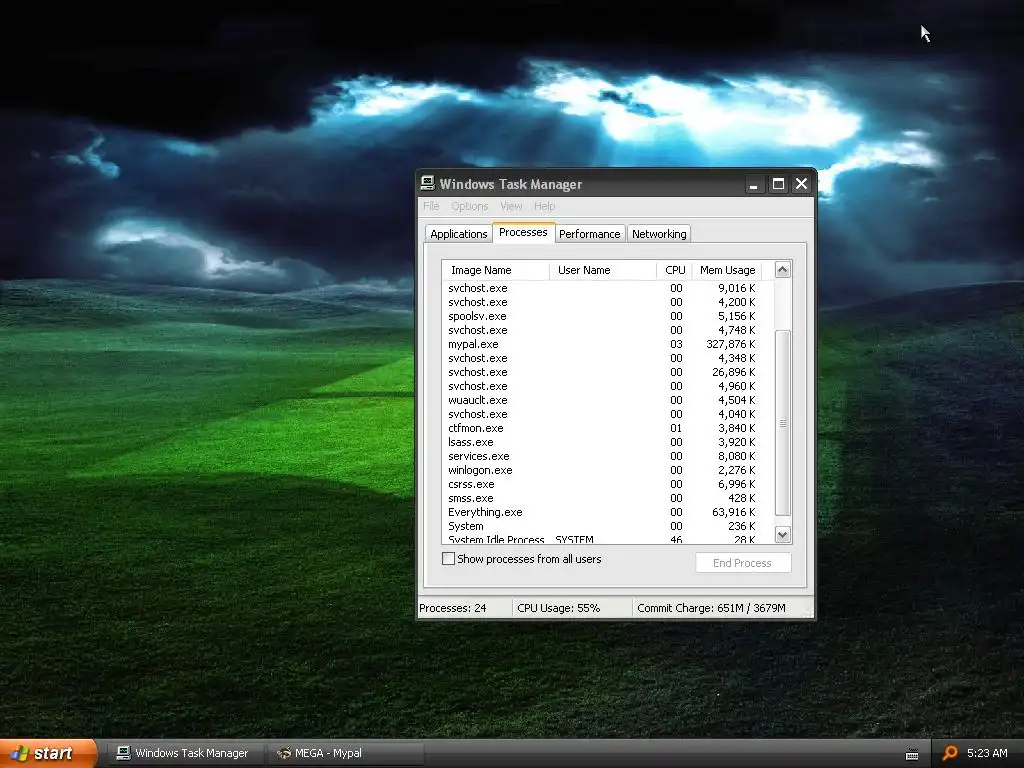The height and width of the screenshot is (768, 1024).
Task: Click the Task Manager title bar icon
Action: point(427,184)
